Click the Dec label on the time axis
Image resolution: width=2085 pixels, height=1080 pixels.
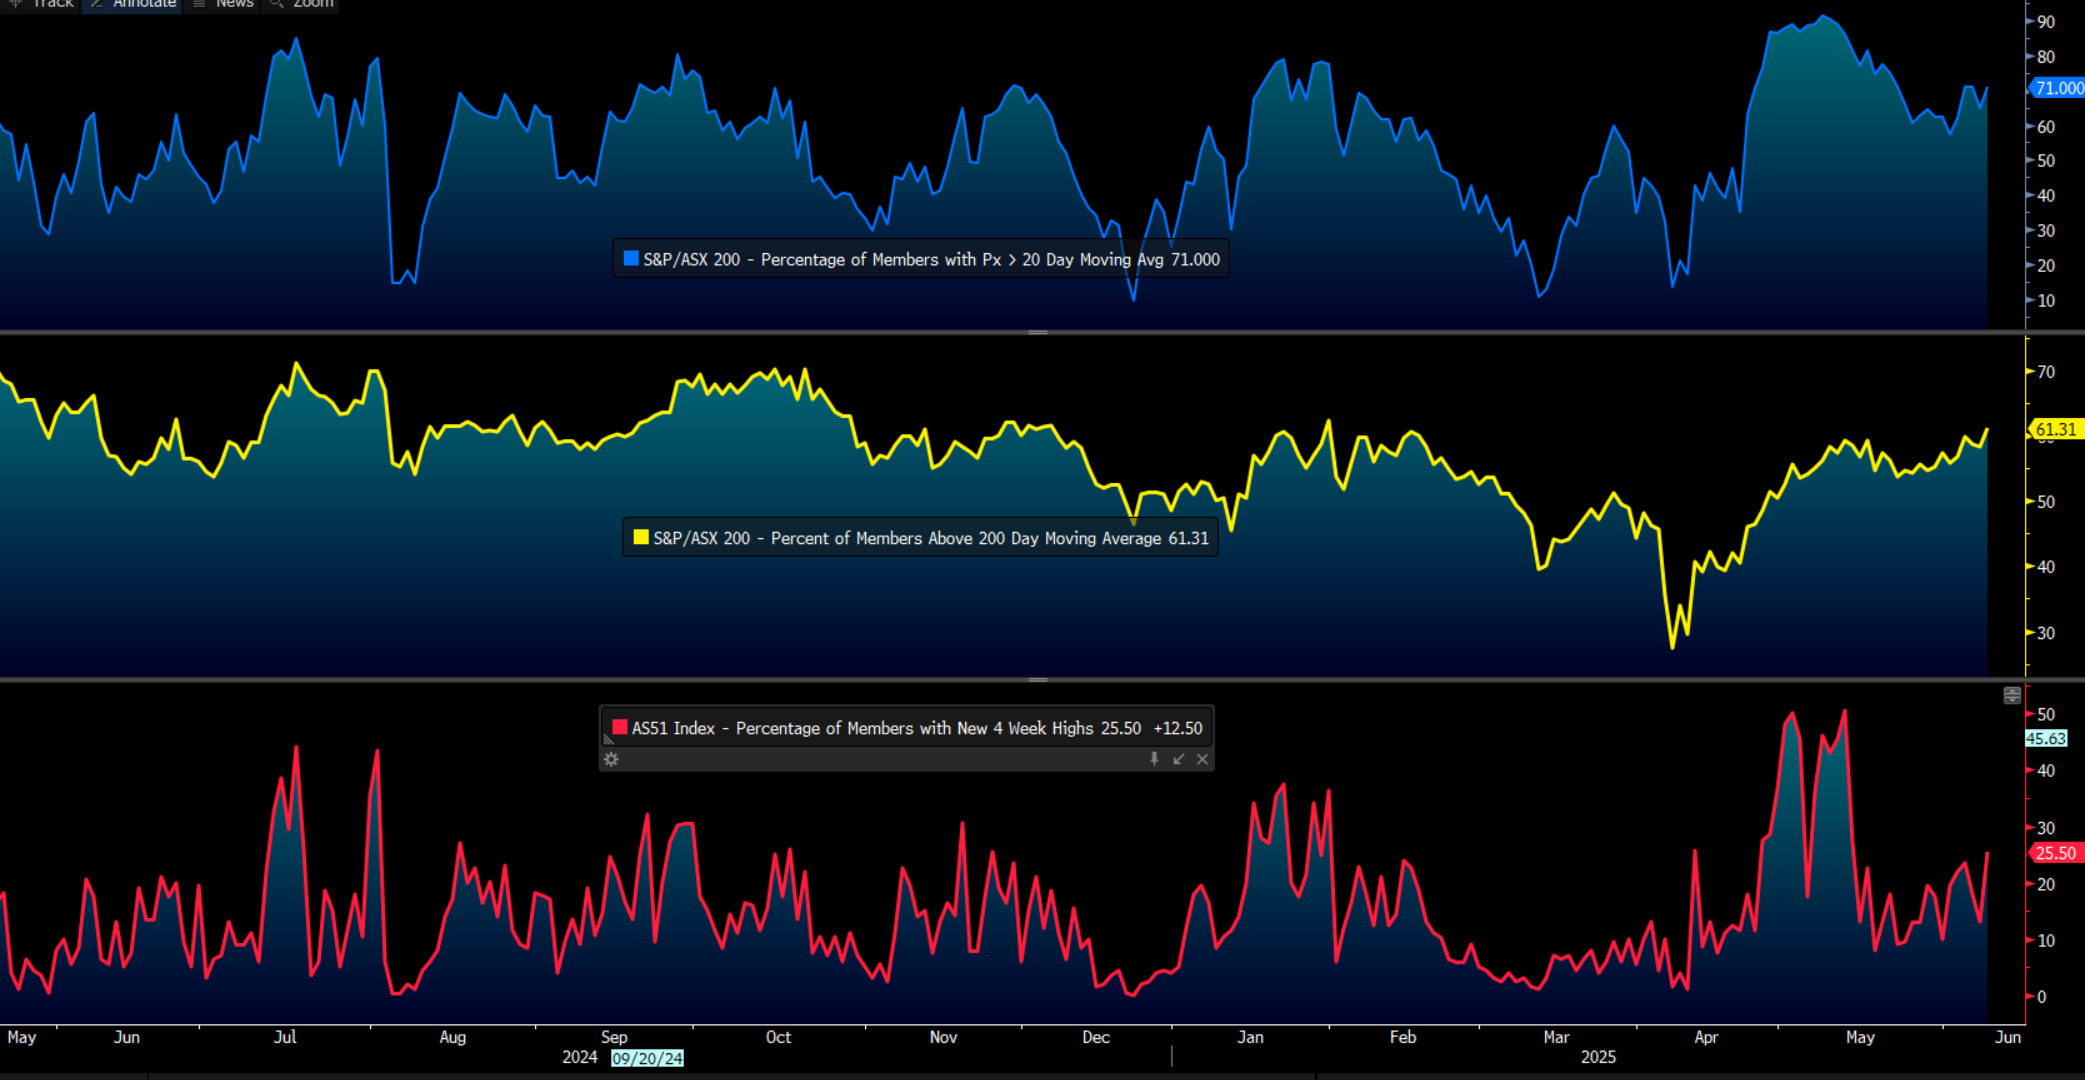[x=1096, y=1037]
